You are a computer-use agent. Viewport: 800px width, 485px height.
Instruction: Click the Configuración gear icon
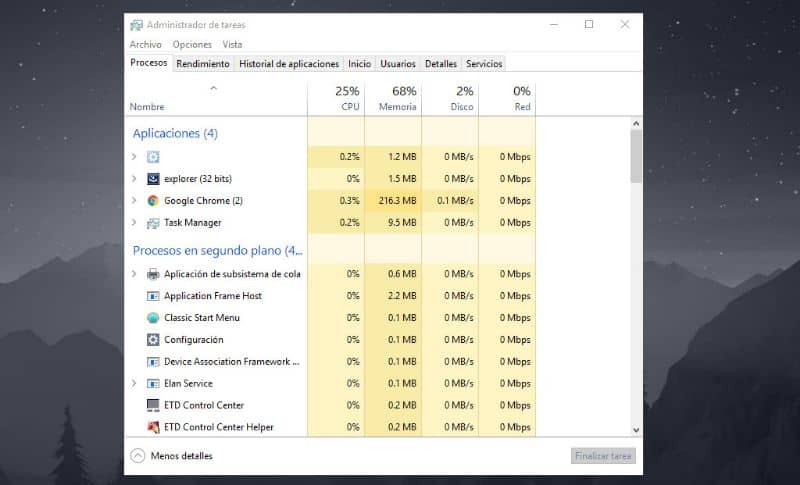[x=153, y=340]
